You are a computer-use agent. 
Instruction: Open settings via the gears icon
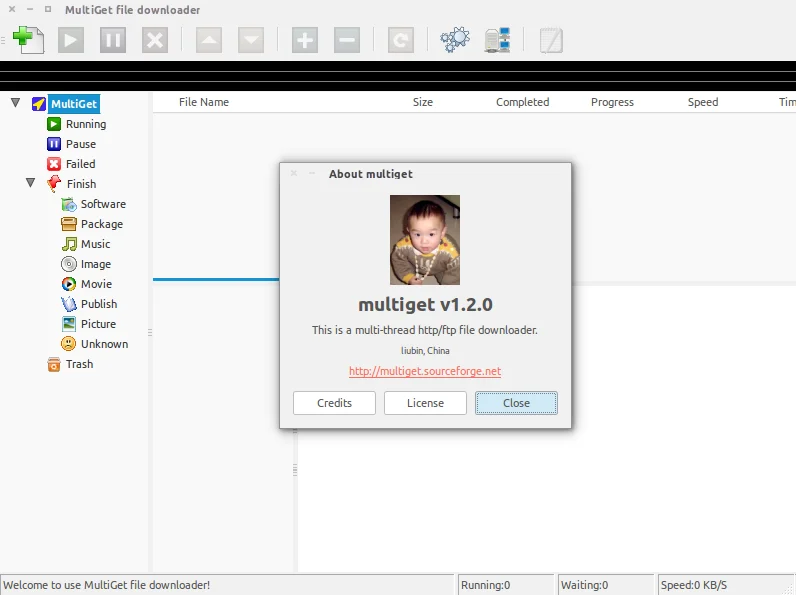click(x=455, y=40)
